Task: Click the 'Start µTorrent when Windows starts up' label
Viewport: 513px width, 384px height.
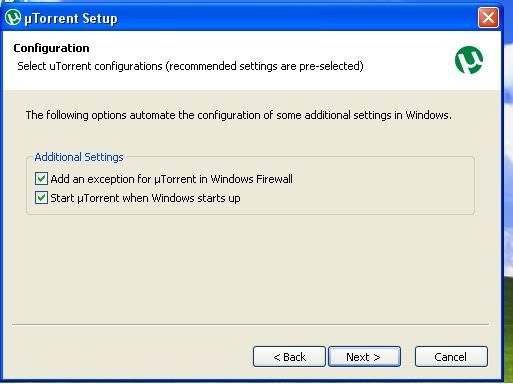Action: pos(145,198)
